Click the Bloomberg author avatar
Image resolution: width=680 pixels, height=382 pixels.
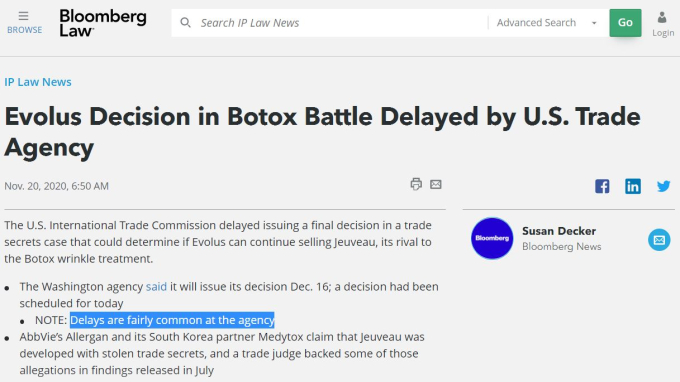tap(492, 238)
